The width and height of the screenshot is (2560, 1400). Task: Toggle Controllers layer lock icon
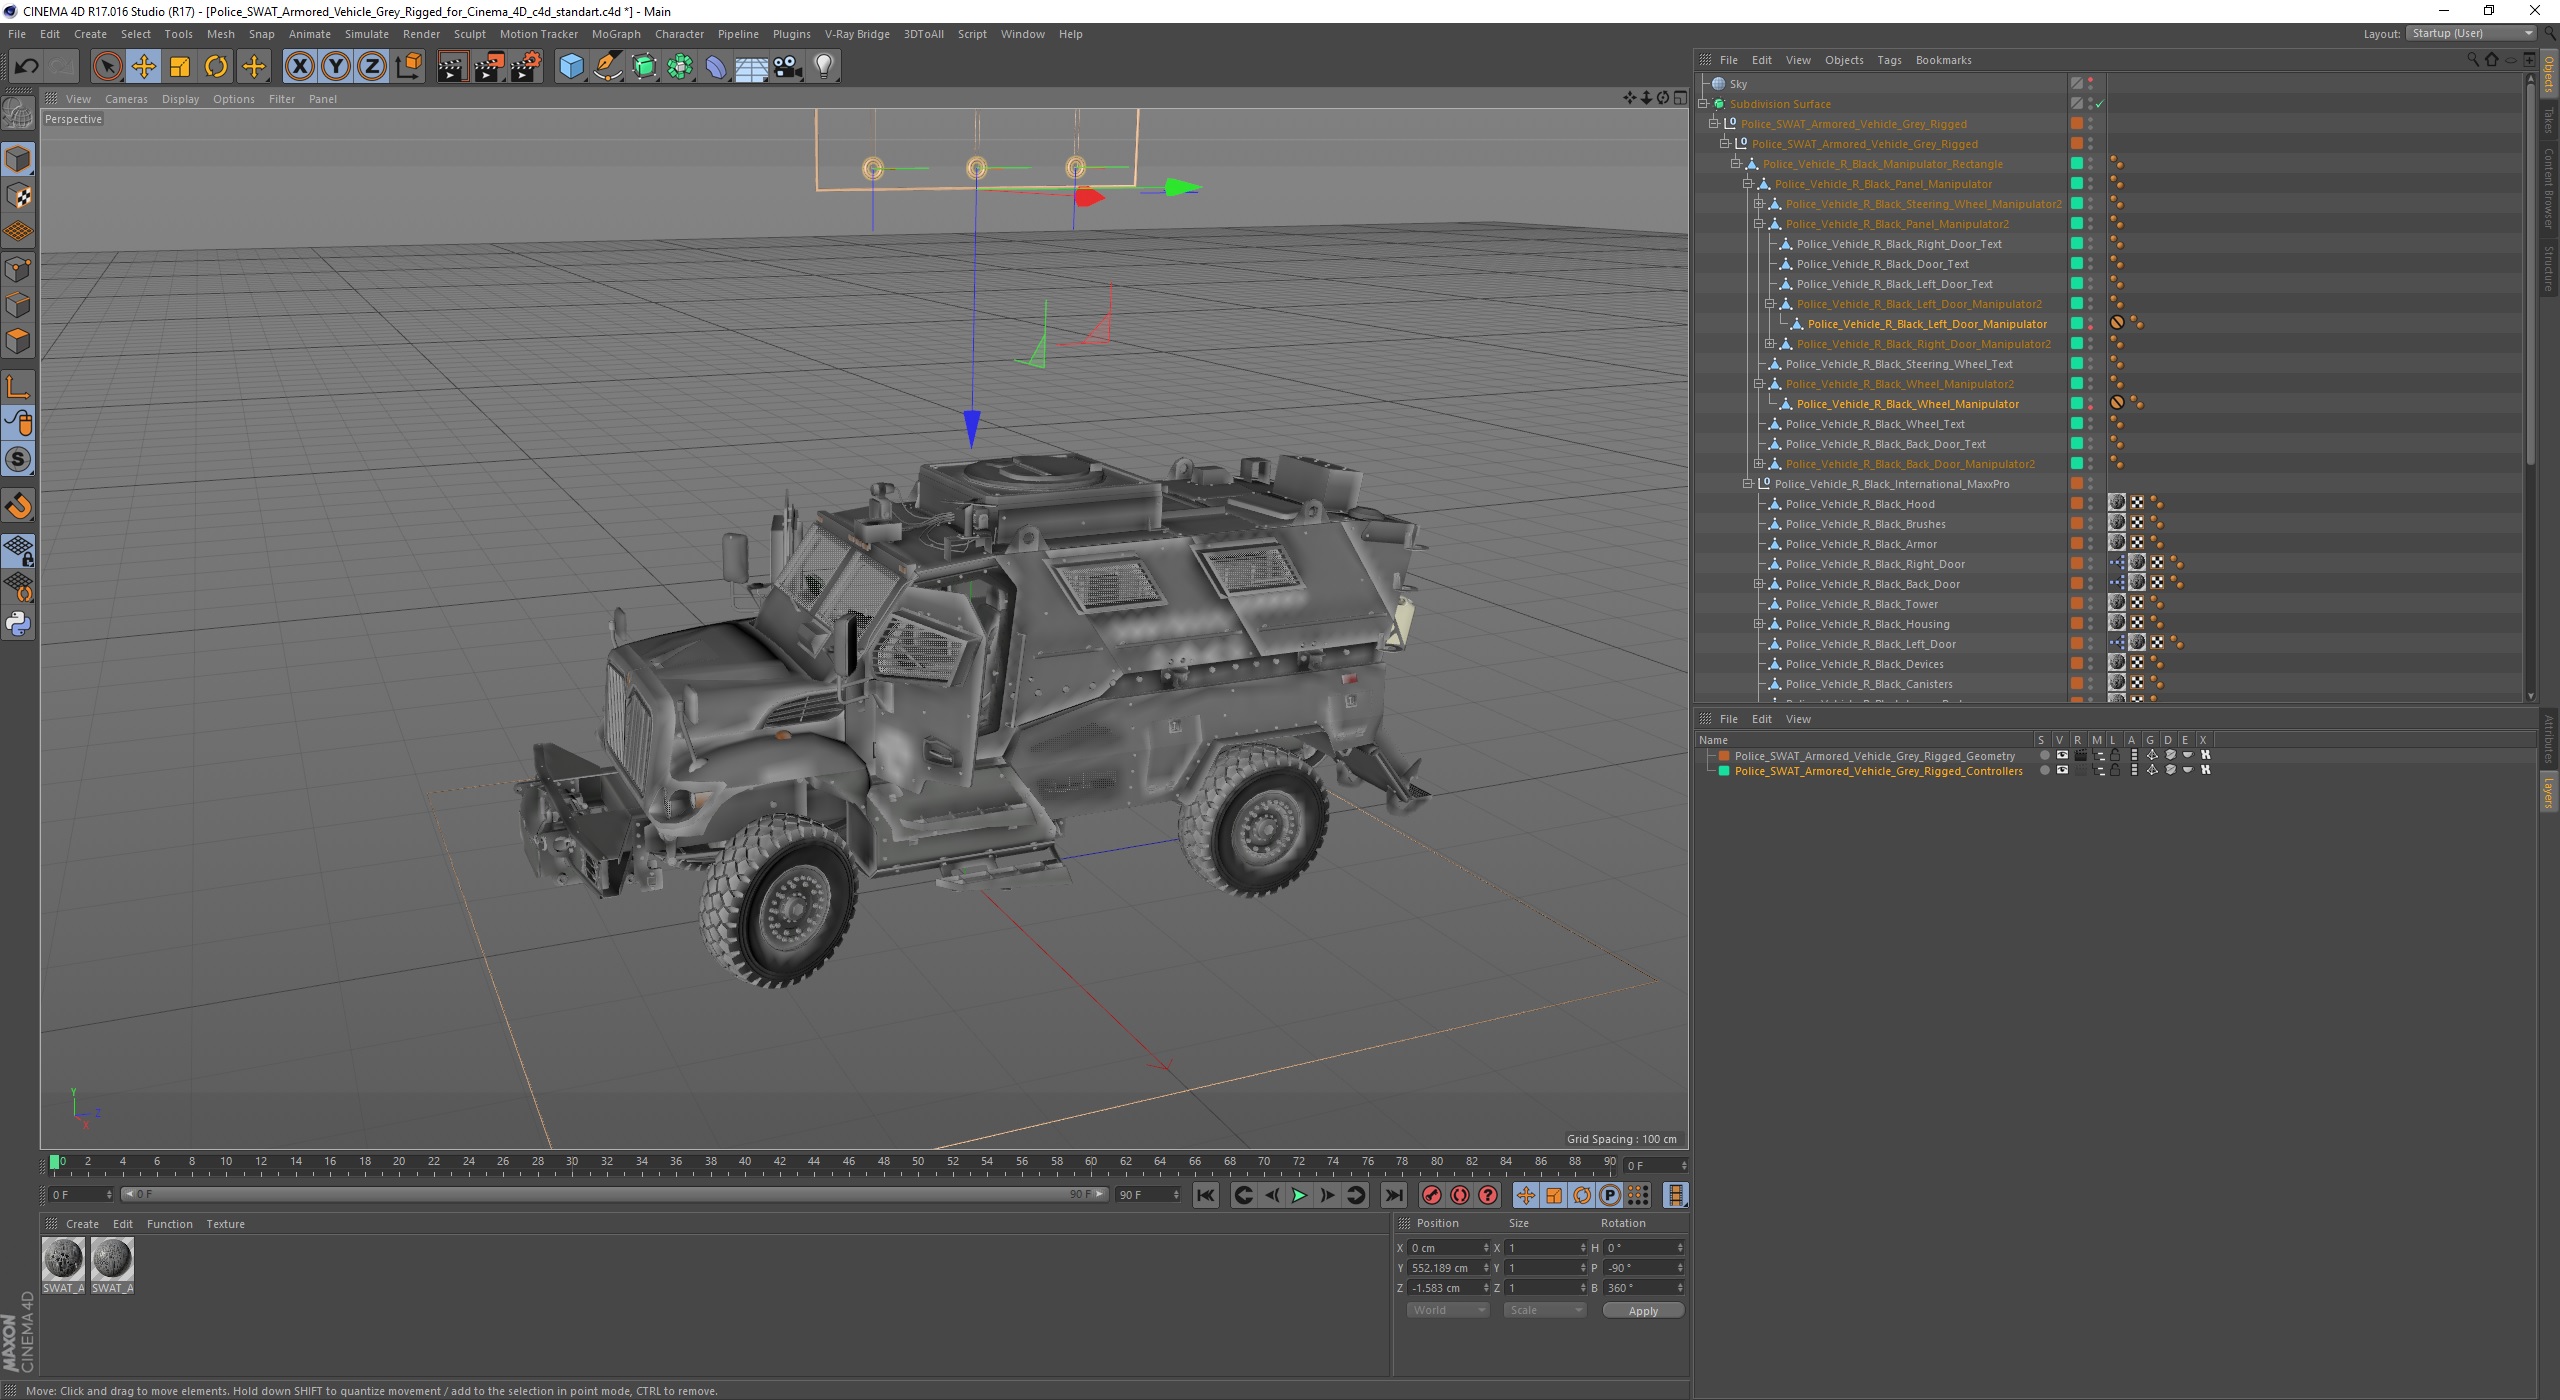pos(2116,771)
